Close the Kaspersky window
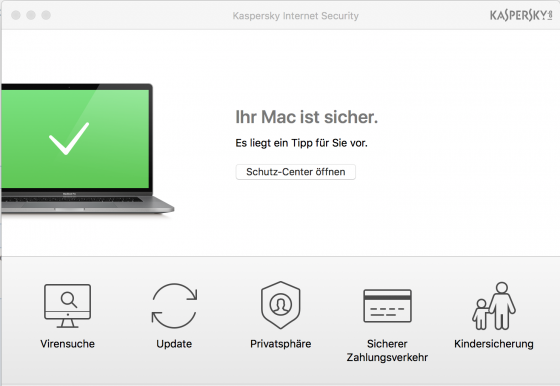The width and height of the screenshot is (560, 386). (x=16, y=15)
